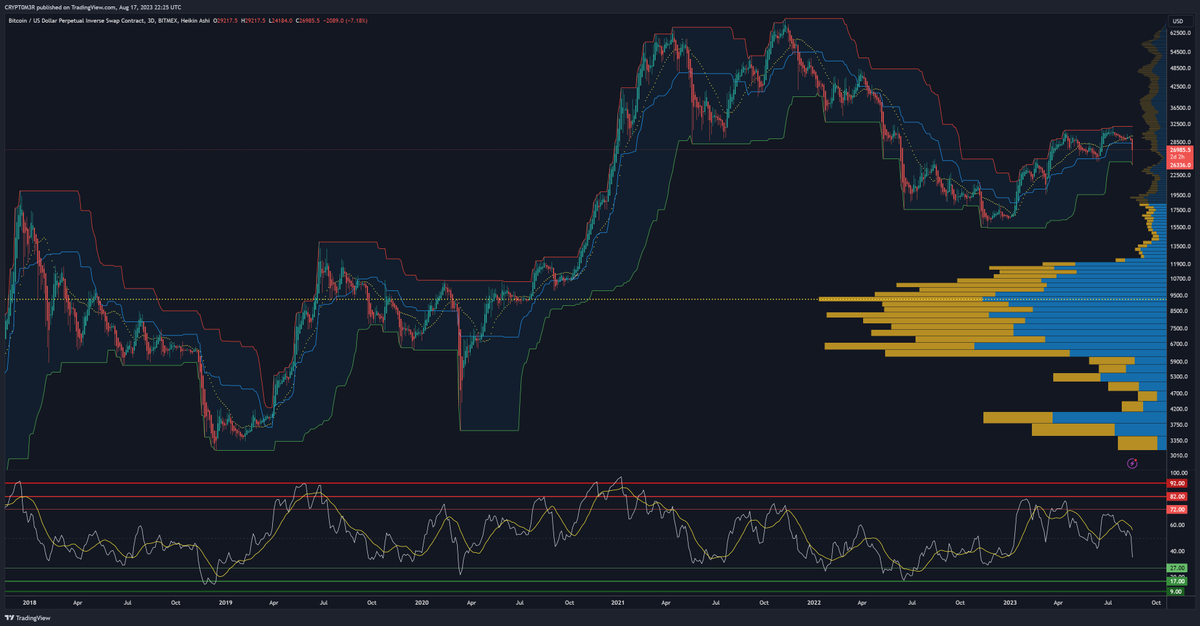Click the 2020 label on time axis
1200x626 pixels.
(x=422, y=603)
